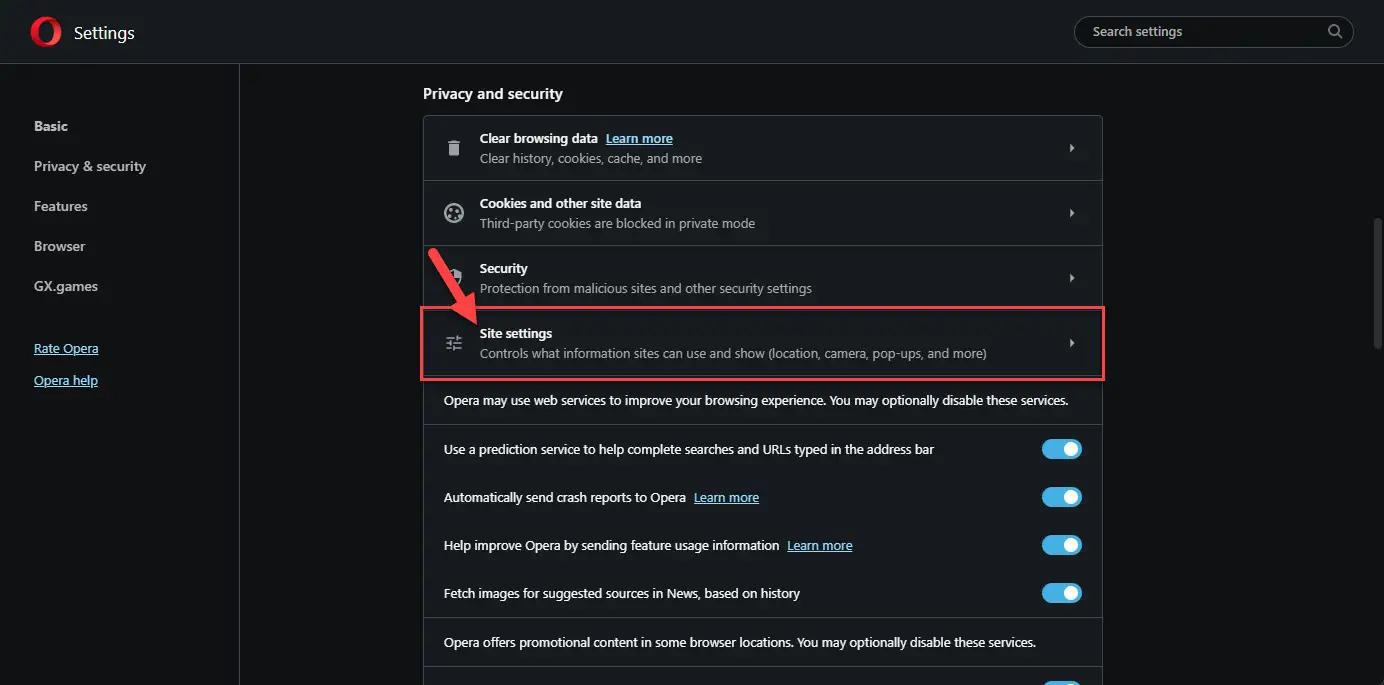The width and height of the screenshot is (1384, 685).
Task: Click the Rate Opera link
Action: (66, 349)
